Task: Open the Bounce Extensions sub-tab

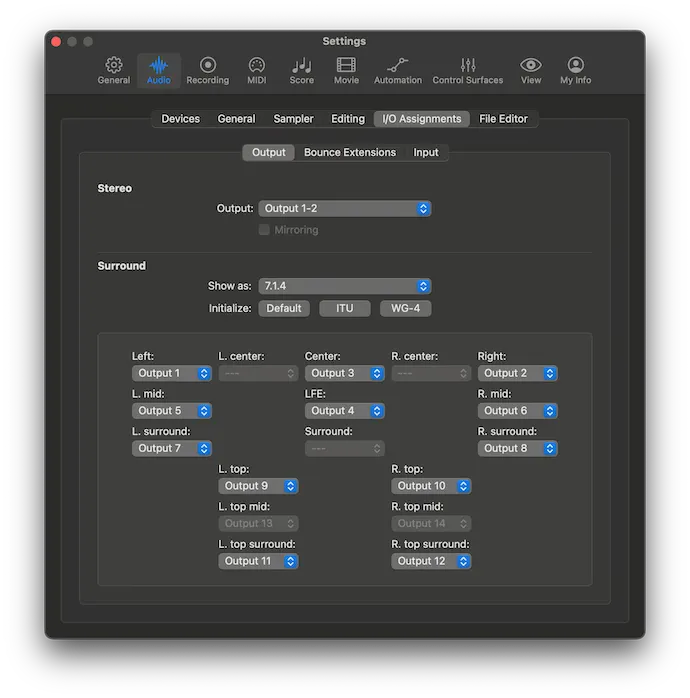Action: (x=350, y=152)
